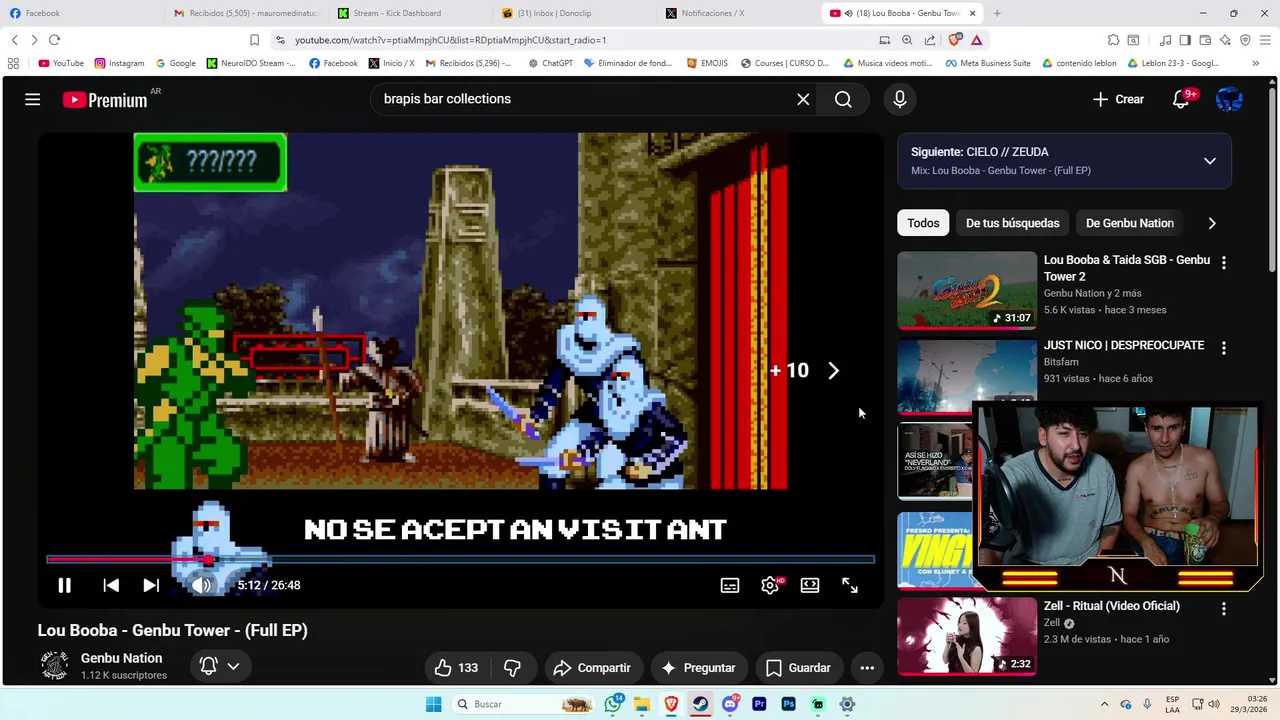
Task: Like the video with 133 likes
Action: tap(456, 668)
